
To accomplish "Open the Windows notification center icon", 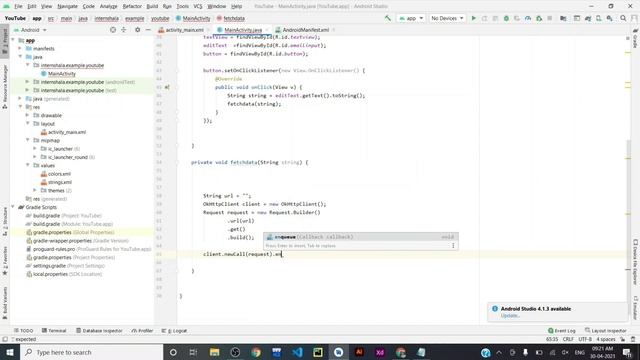I will 627,352.
